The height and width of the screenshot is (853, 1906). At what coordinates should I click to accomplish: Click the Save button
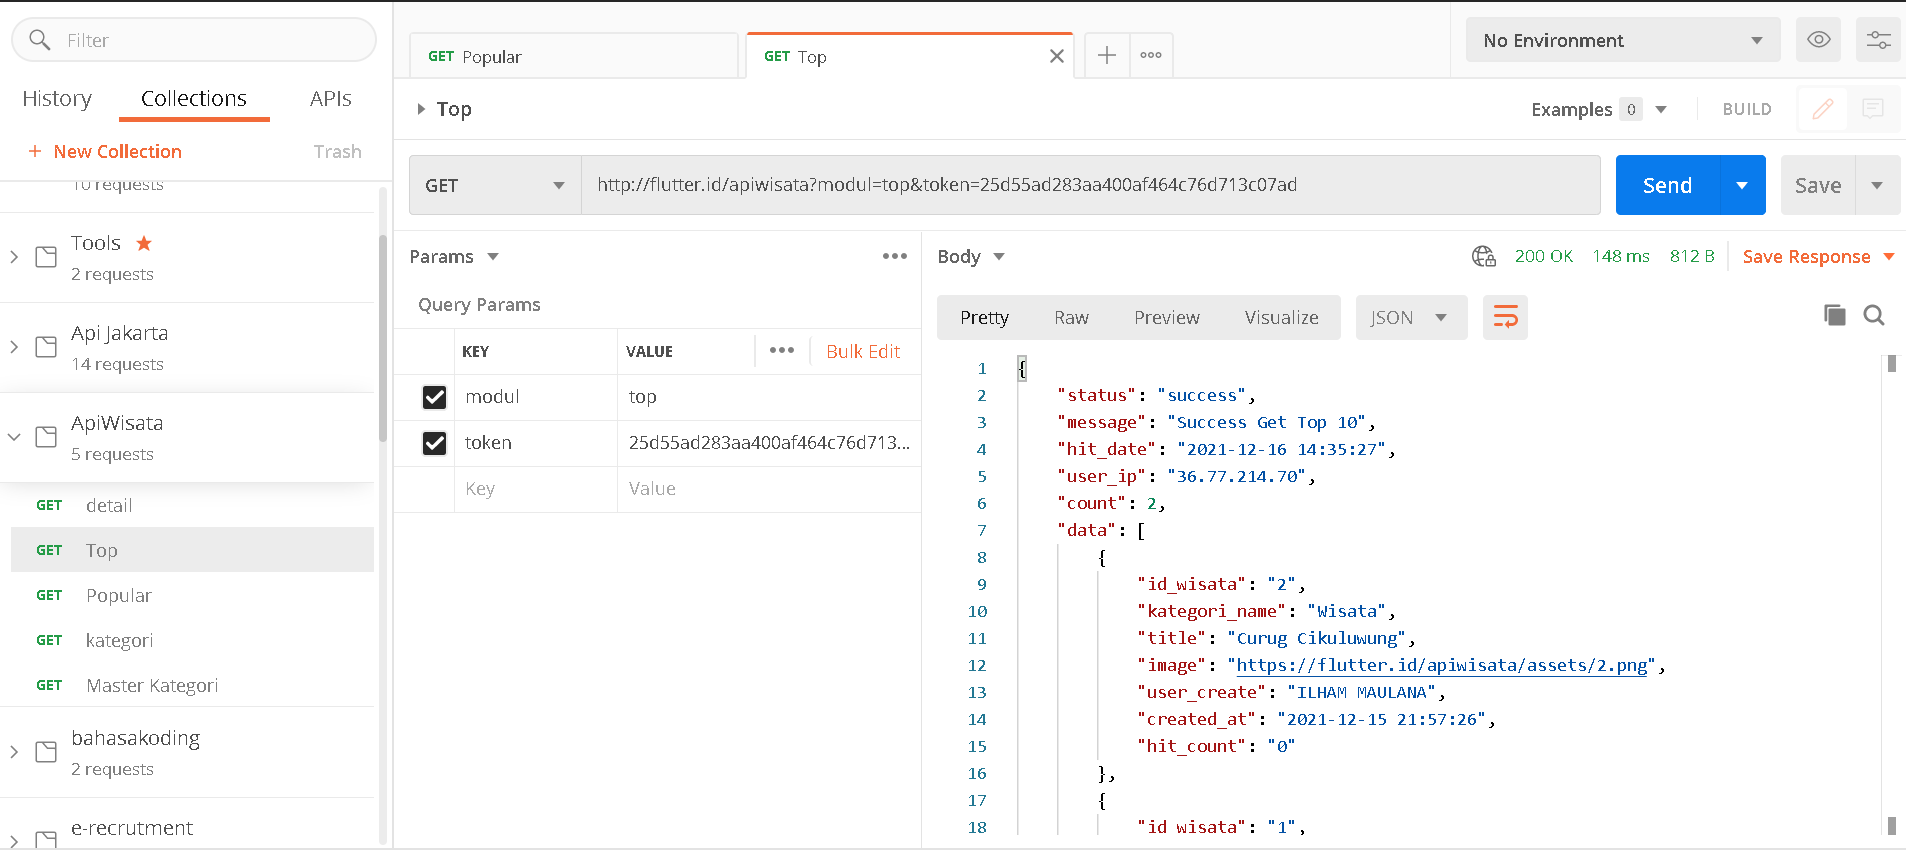1817,185
